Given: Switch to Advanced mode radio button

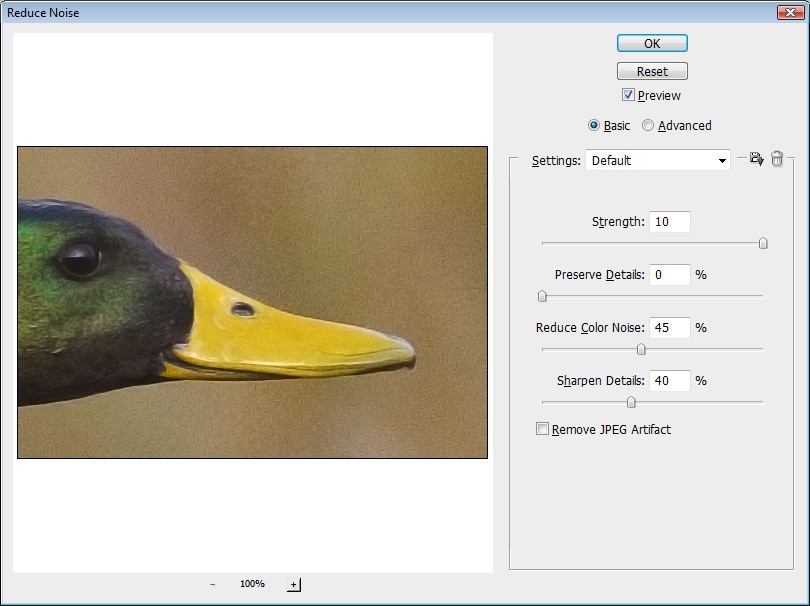Looking at the screenshot, I should [x=648, y=125].
